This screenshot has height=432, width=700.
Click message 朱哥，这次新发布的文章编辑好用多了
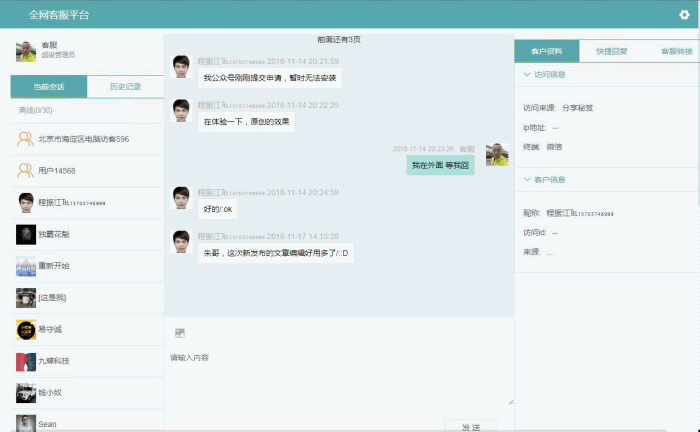(276, 253)
